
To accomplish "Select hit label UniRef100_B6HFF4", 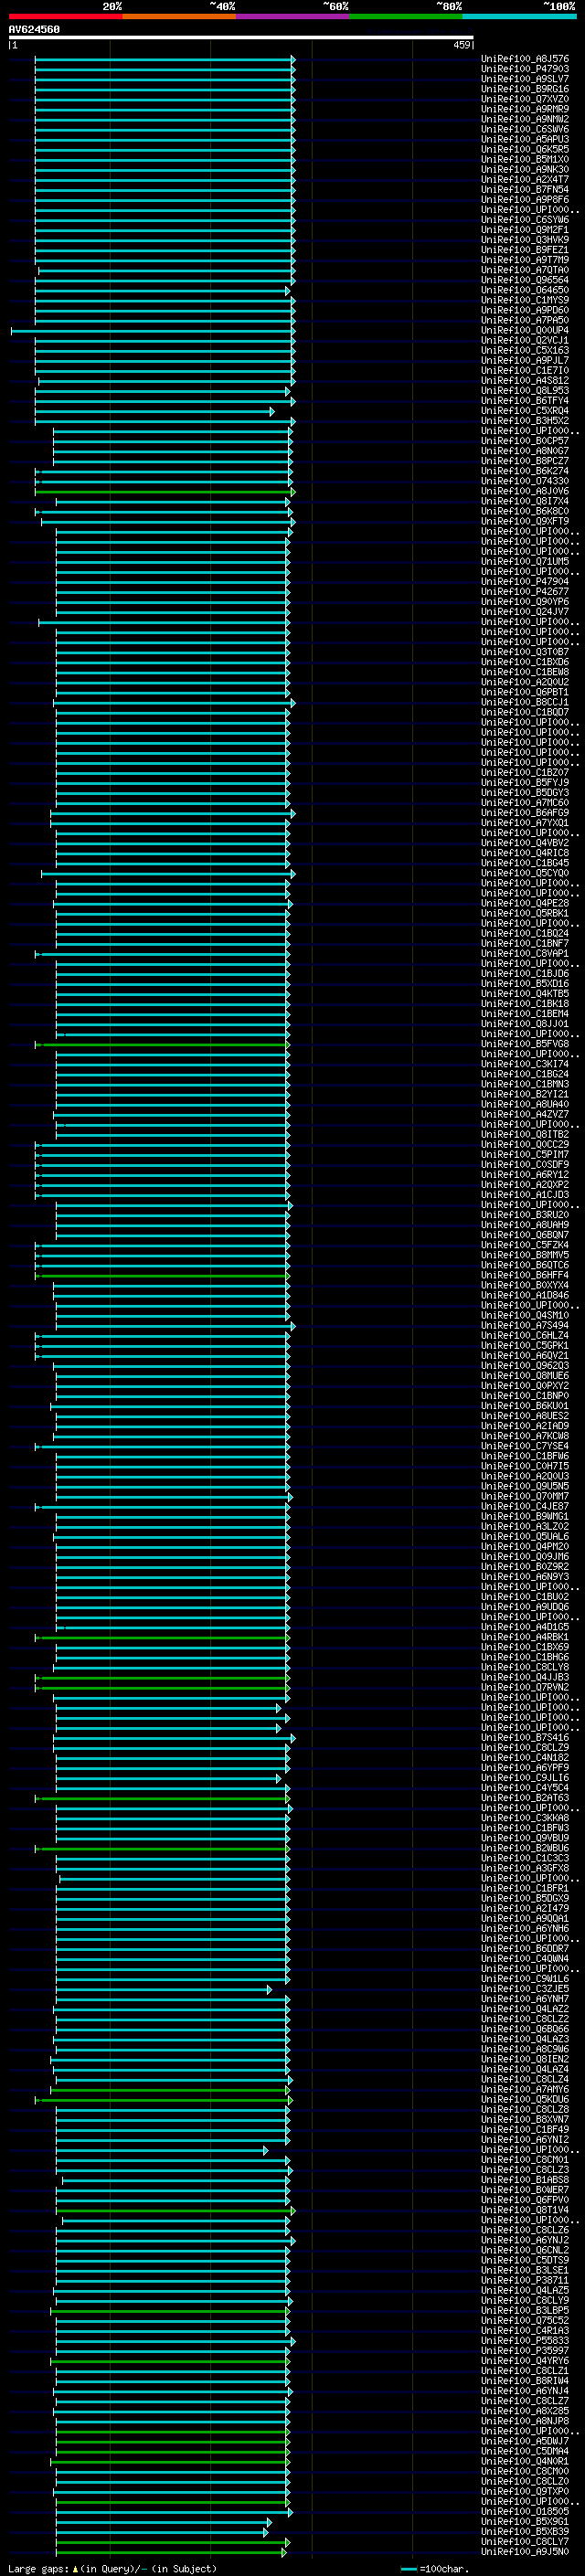I will pyautogui.click(x=525, y=1275).
